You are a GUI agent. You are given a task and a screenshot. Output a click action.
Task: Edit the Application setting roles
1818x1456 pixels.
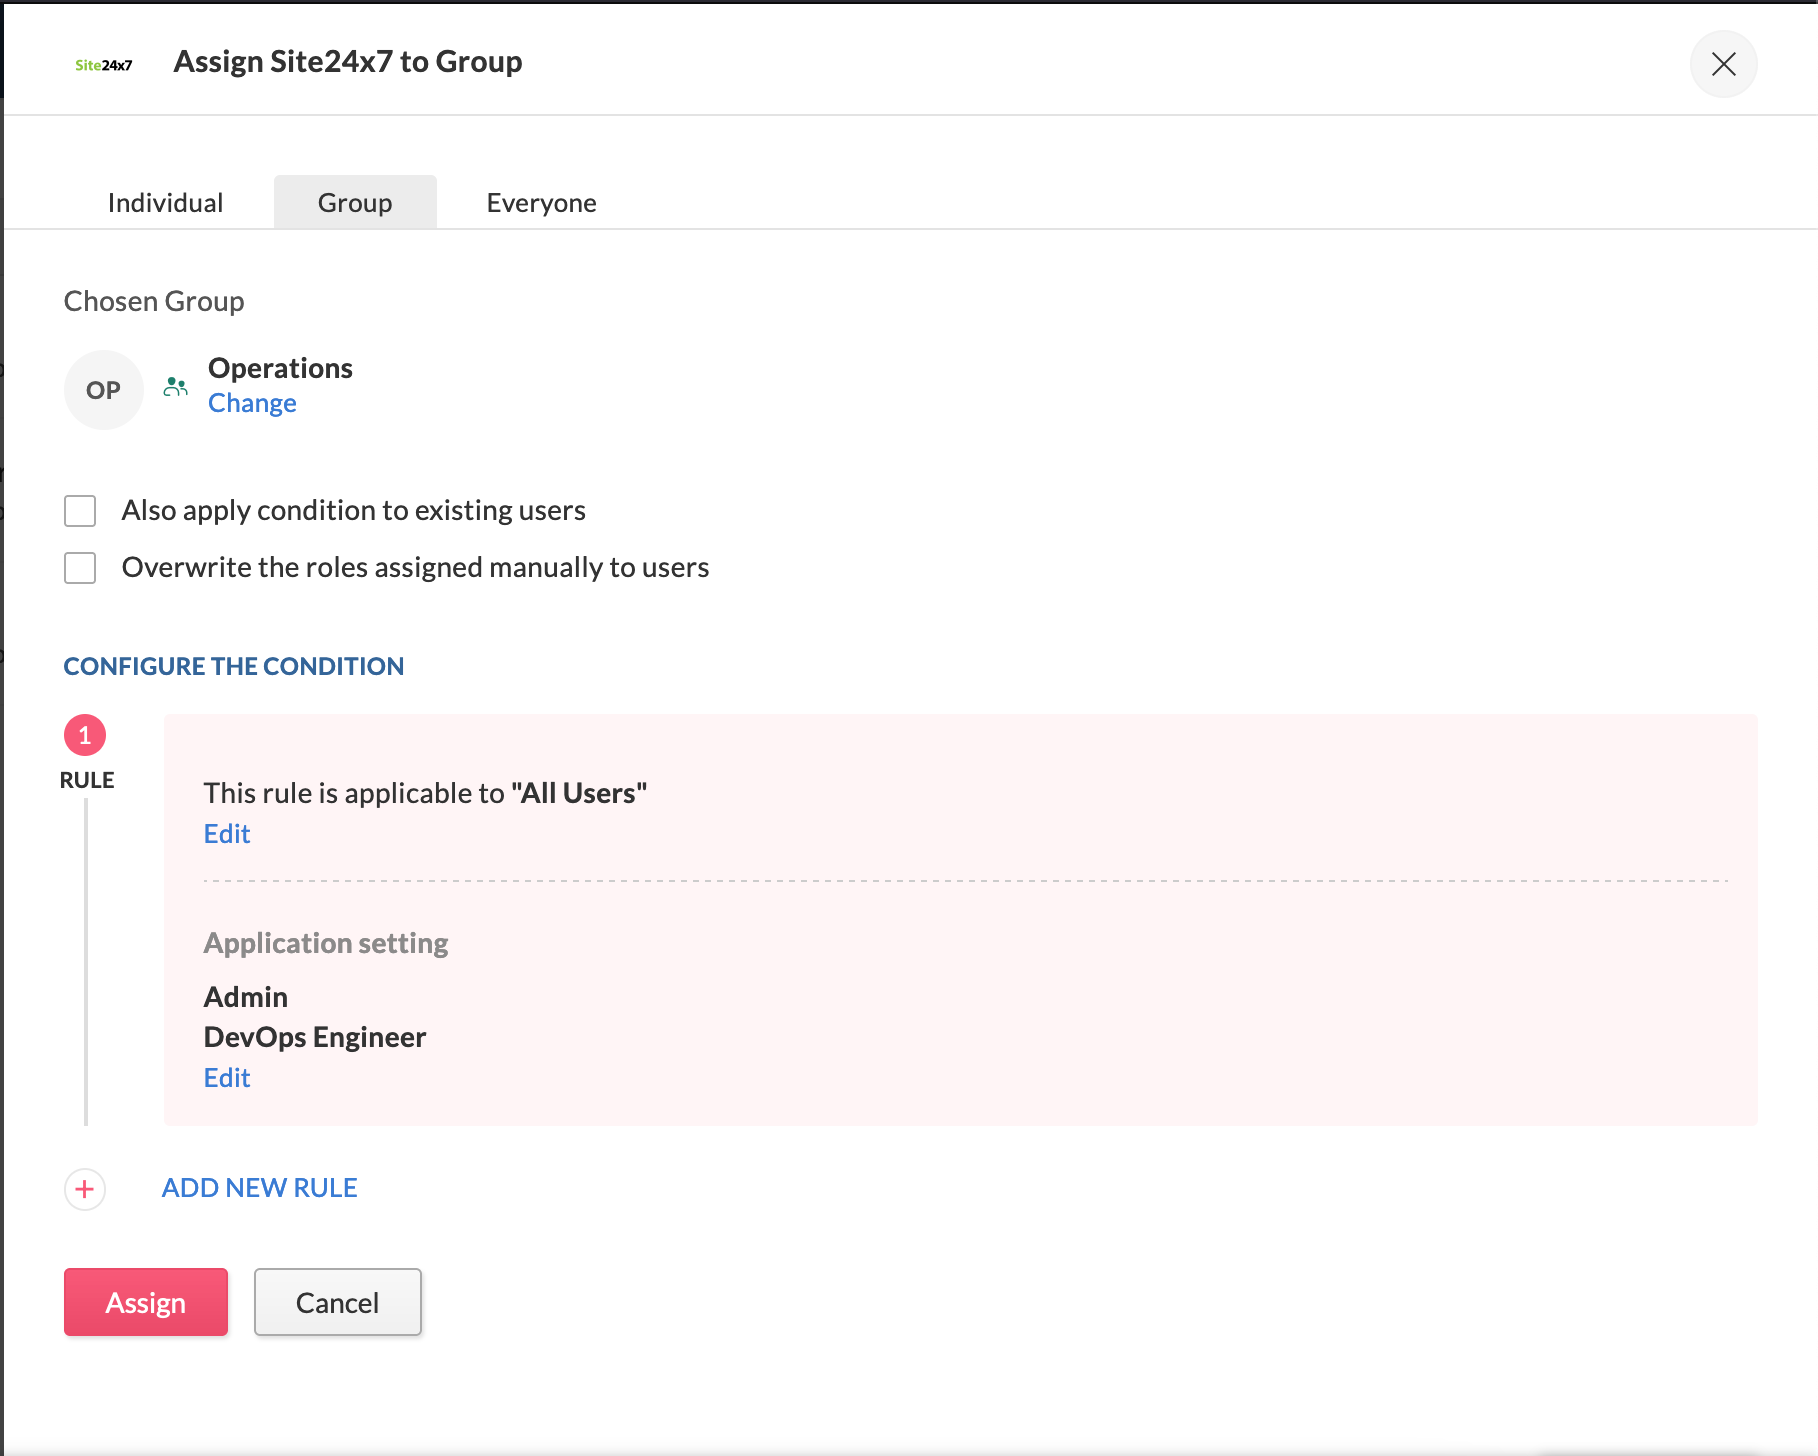227,1078
